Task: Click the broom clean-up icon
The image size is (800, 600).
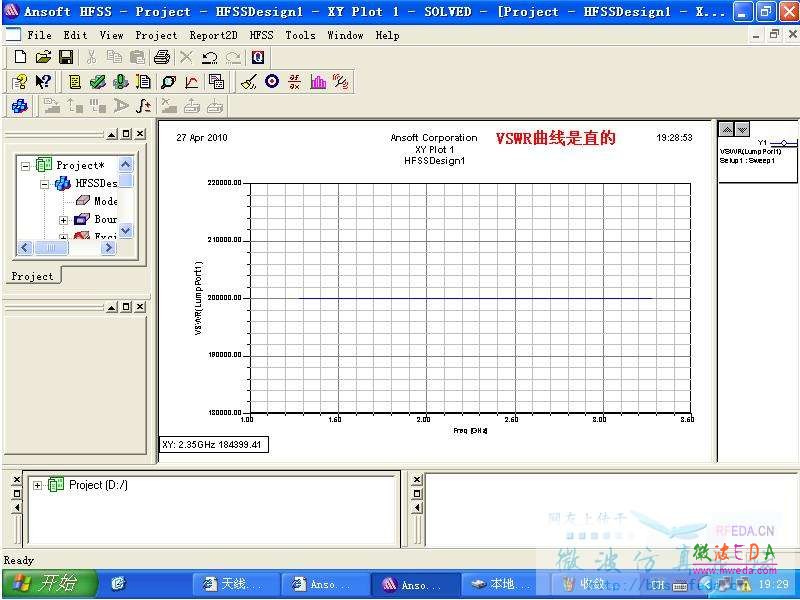Action: pos(248,82)
